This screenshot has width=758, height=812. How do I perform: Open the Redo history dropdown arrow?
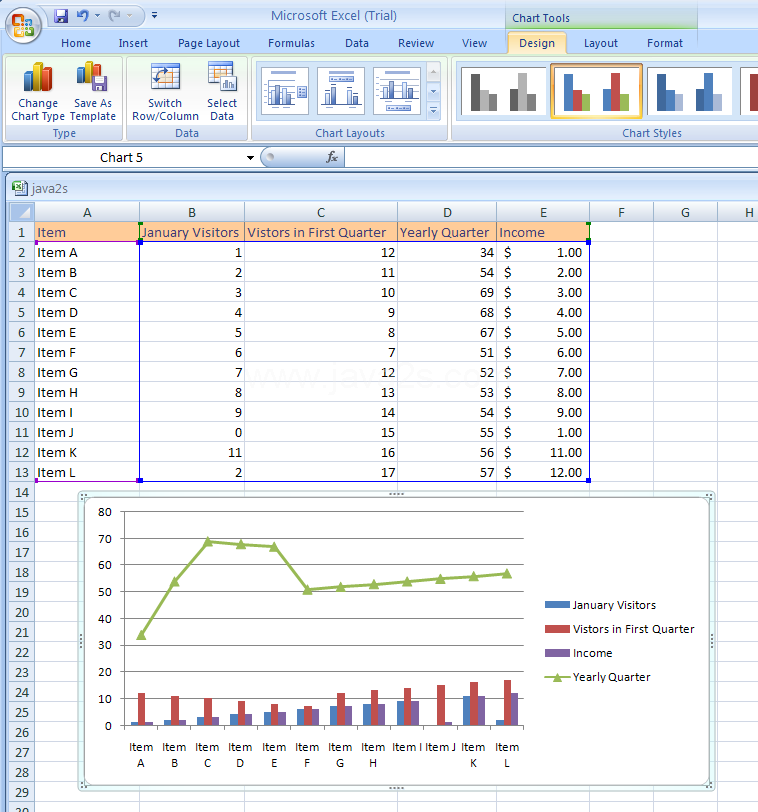click(129, 16)
